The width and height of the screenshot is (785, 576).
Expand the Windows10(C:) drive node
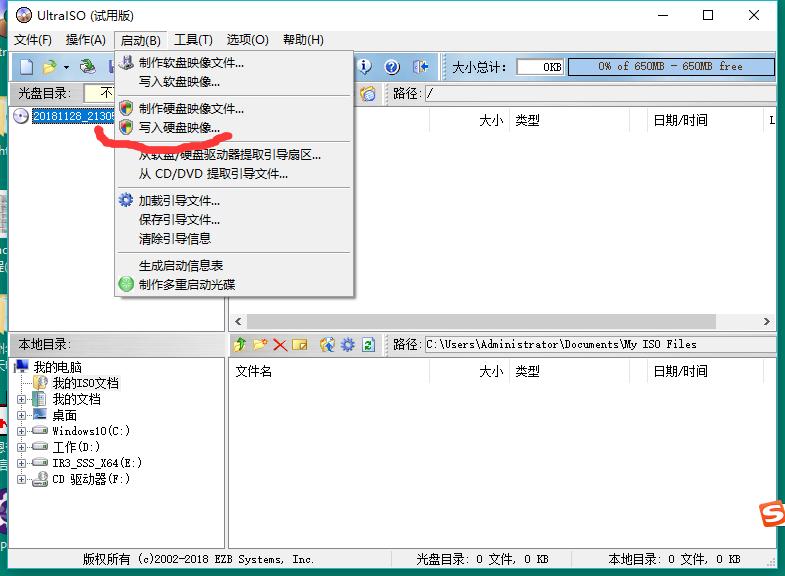(22, 431)
